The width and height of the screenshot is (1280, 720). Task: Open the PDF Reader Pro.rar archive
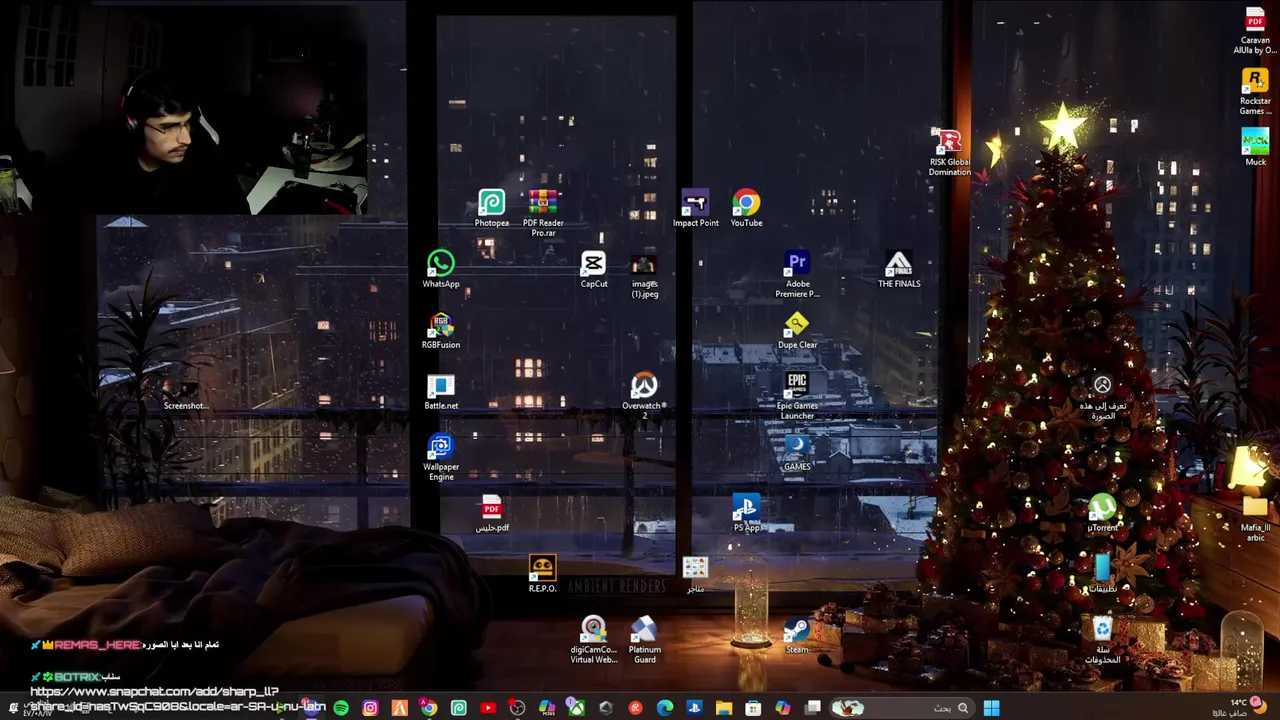(543, 213)
